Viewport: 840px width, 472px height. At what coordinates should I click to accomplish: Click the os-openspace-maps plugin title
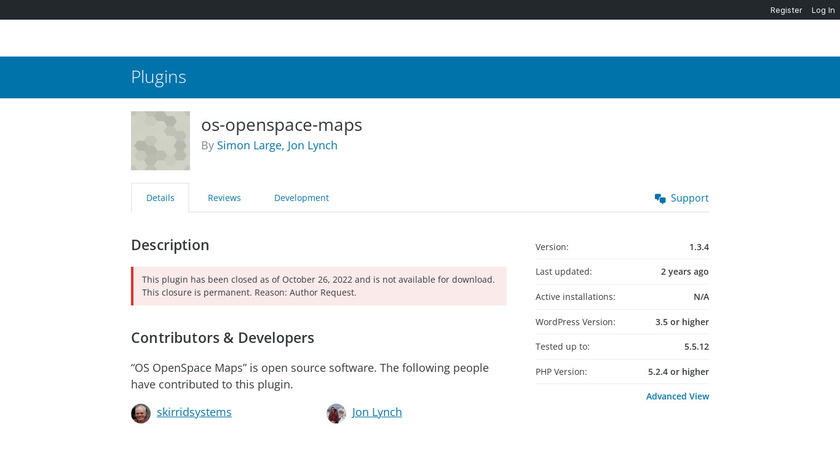click(281, 125)
